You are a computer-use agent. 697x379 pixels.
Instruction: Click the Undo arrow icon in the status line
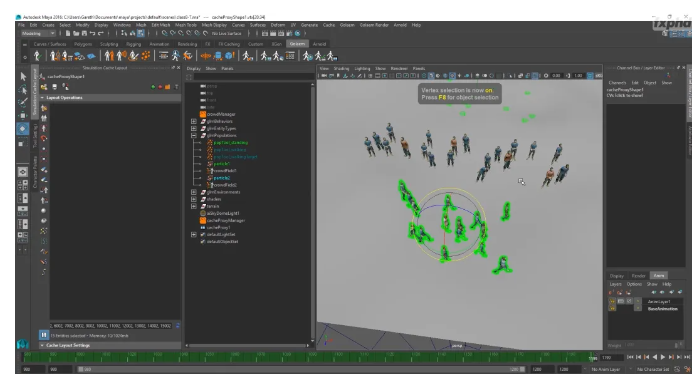[x=92, y=33]
